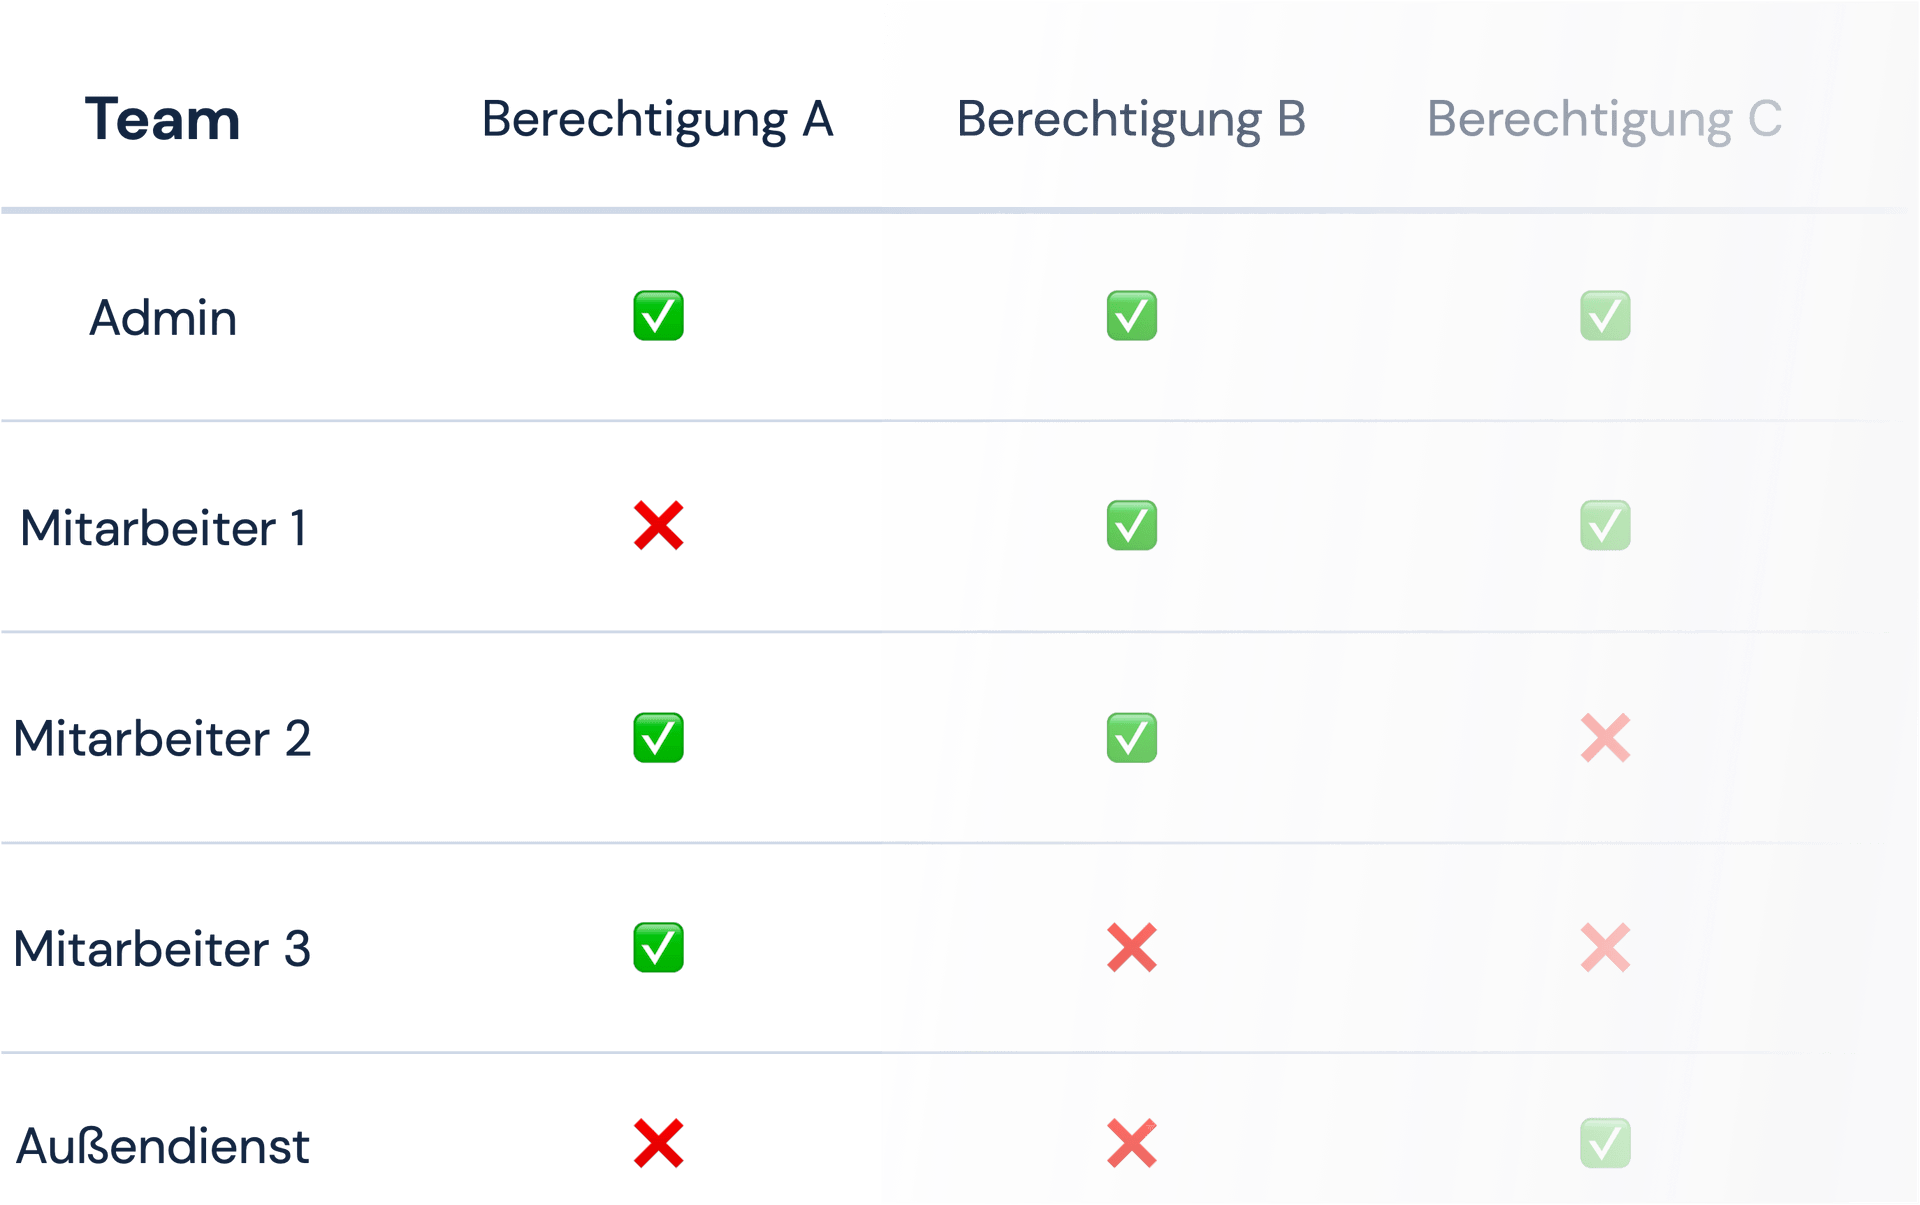Toggle Admin's Berechtigung C checkmark
Viewport: 1920px width, 1205px height.
(1605, 316)
